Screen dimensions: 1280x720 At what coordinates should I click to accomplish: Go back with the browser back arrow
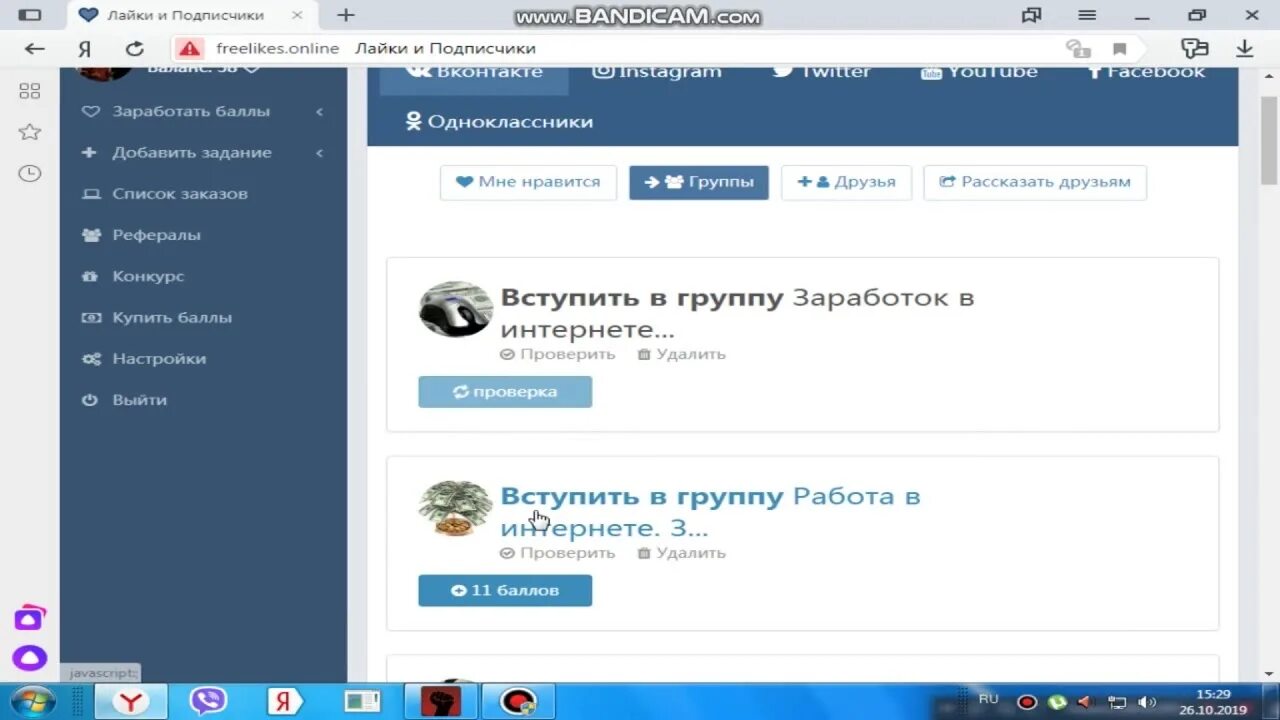click(34, 48)
